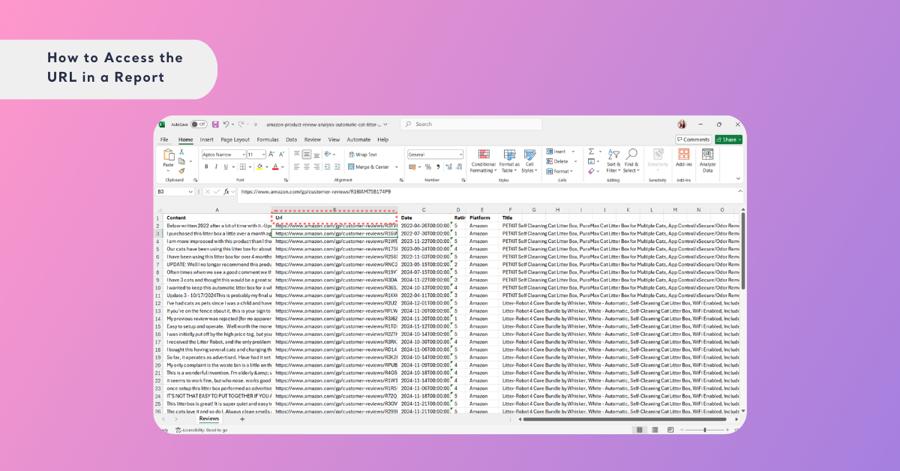Apply yellow fill color
This screenshot has height=471, width=900.
pyautogui.click(x=259, y=167)
